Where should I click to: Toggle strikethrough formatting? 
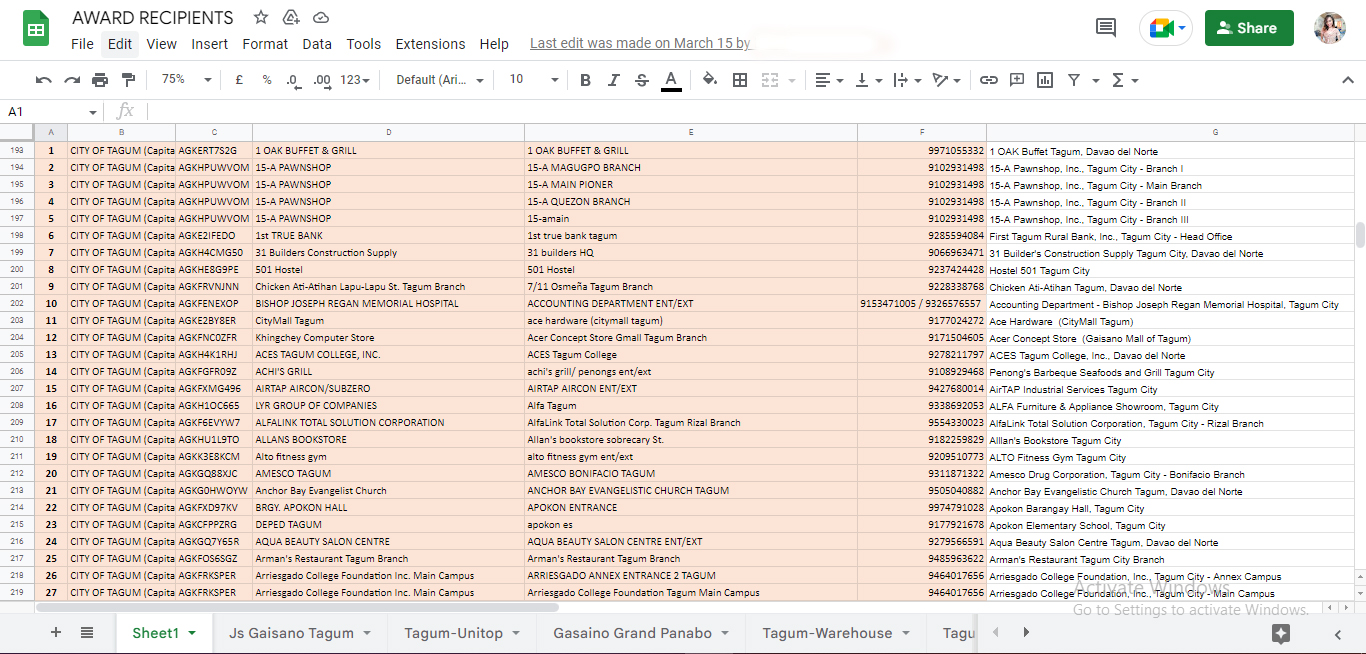click(x=642, y=80)
